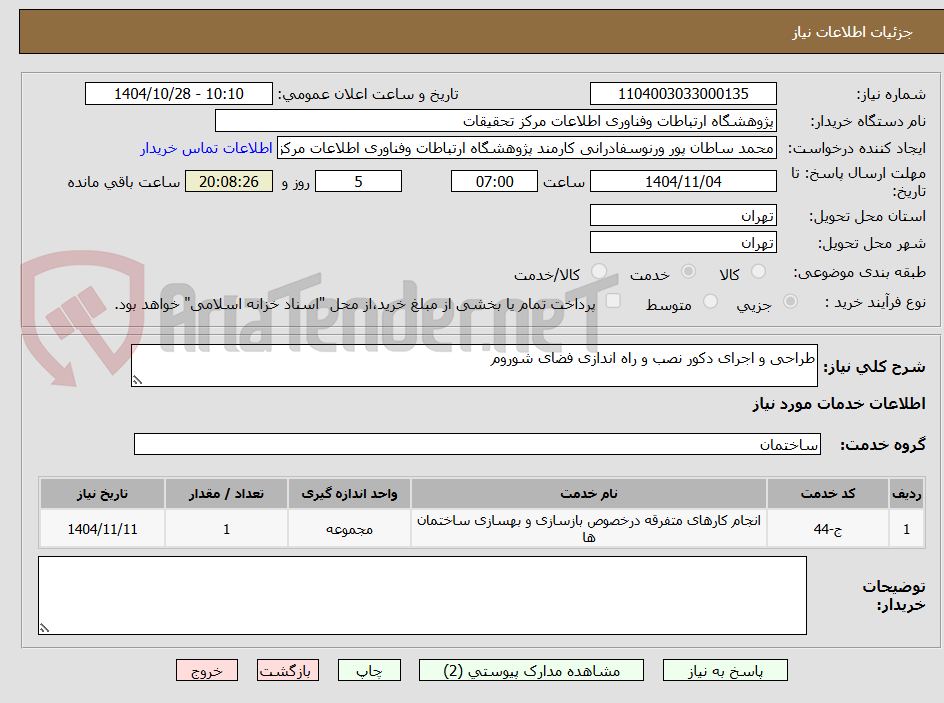Select the متوسط purchase type radio

710,302
